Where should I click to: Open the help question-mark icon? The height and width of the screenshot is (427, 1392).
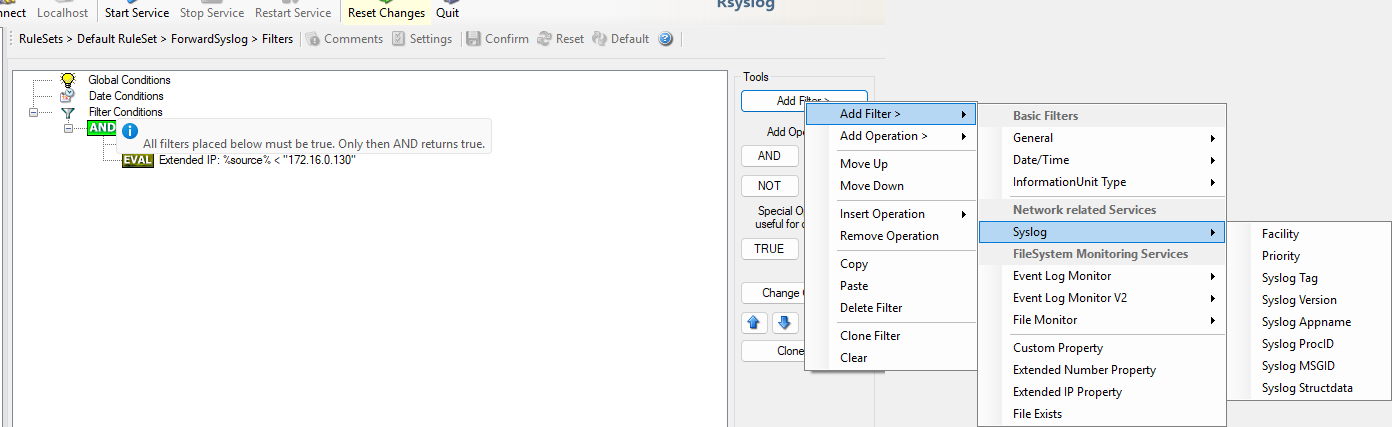pos(665,39)
